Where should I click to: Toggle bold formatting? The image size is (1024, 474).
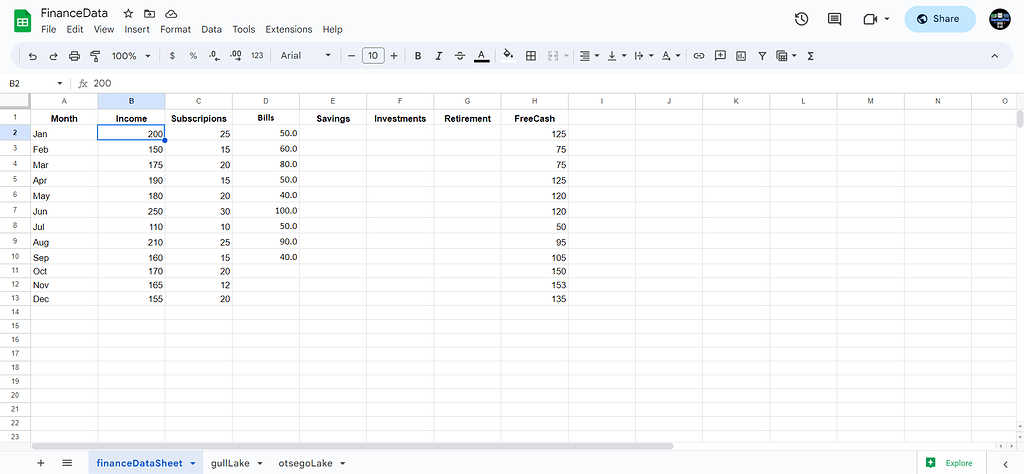click(418, 56)
